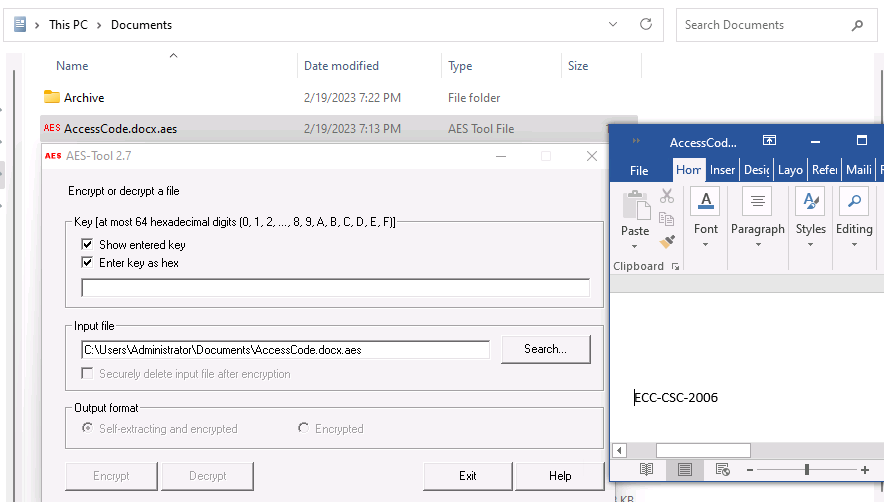This screenshot has width=884, height=502.
Task: Click the Ribbon Display Options icon
Action: coord(769,141)
